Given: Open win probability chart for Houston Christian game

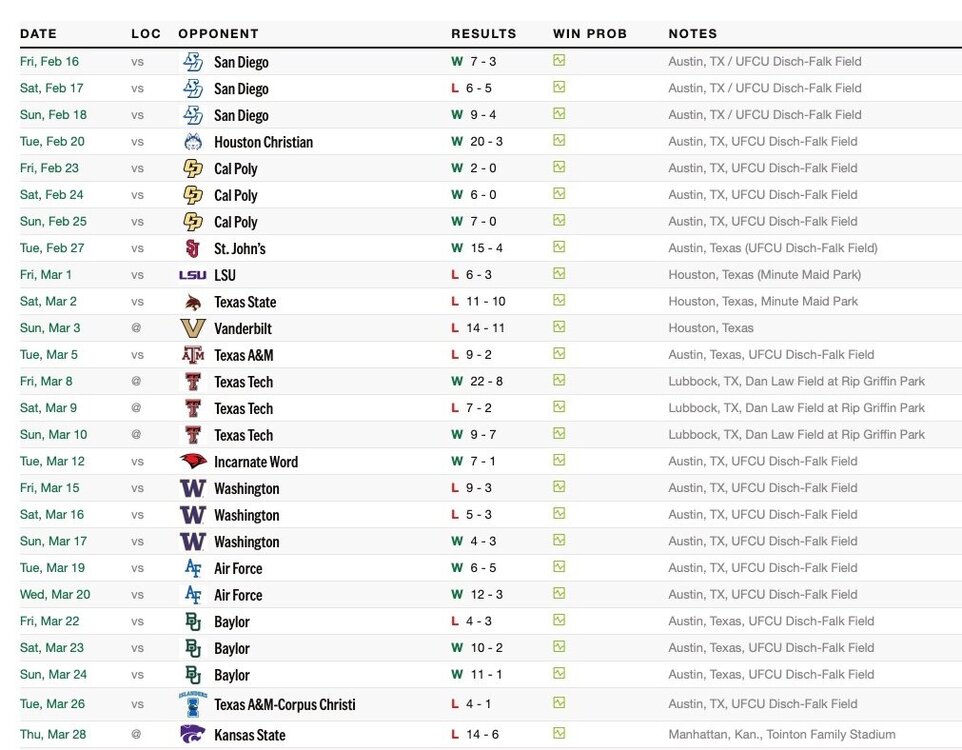Looking at the screenshot, I should coord(559,141).
